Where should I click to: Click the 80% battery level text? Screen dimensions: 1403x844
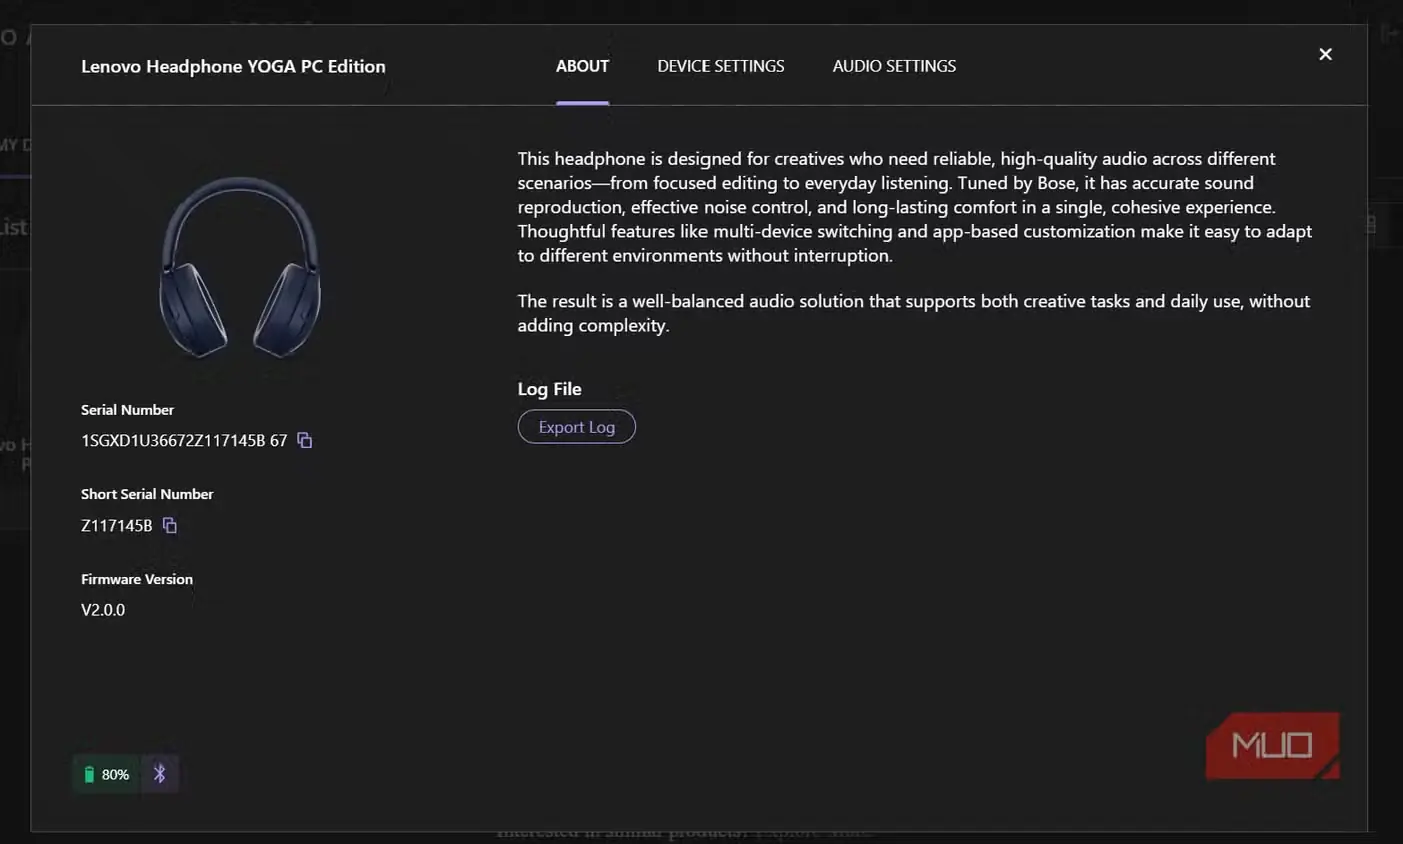115,774
